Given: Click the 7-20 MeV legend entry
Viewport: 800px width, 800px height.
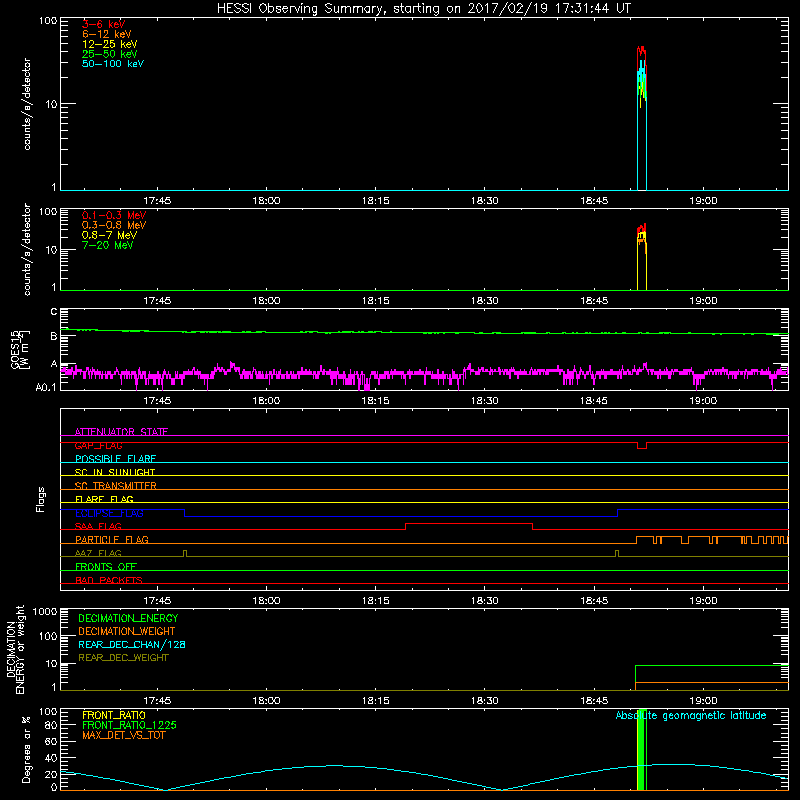Looking at the screenshot, I should tap(107, 245).
